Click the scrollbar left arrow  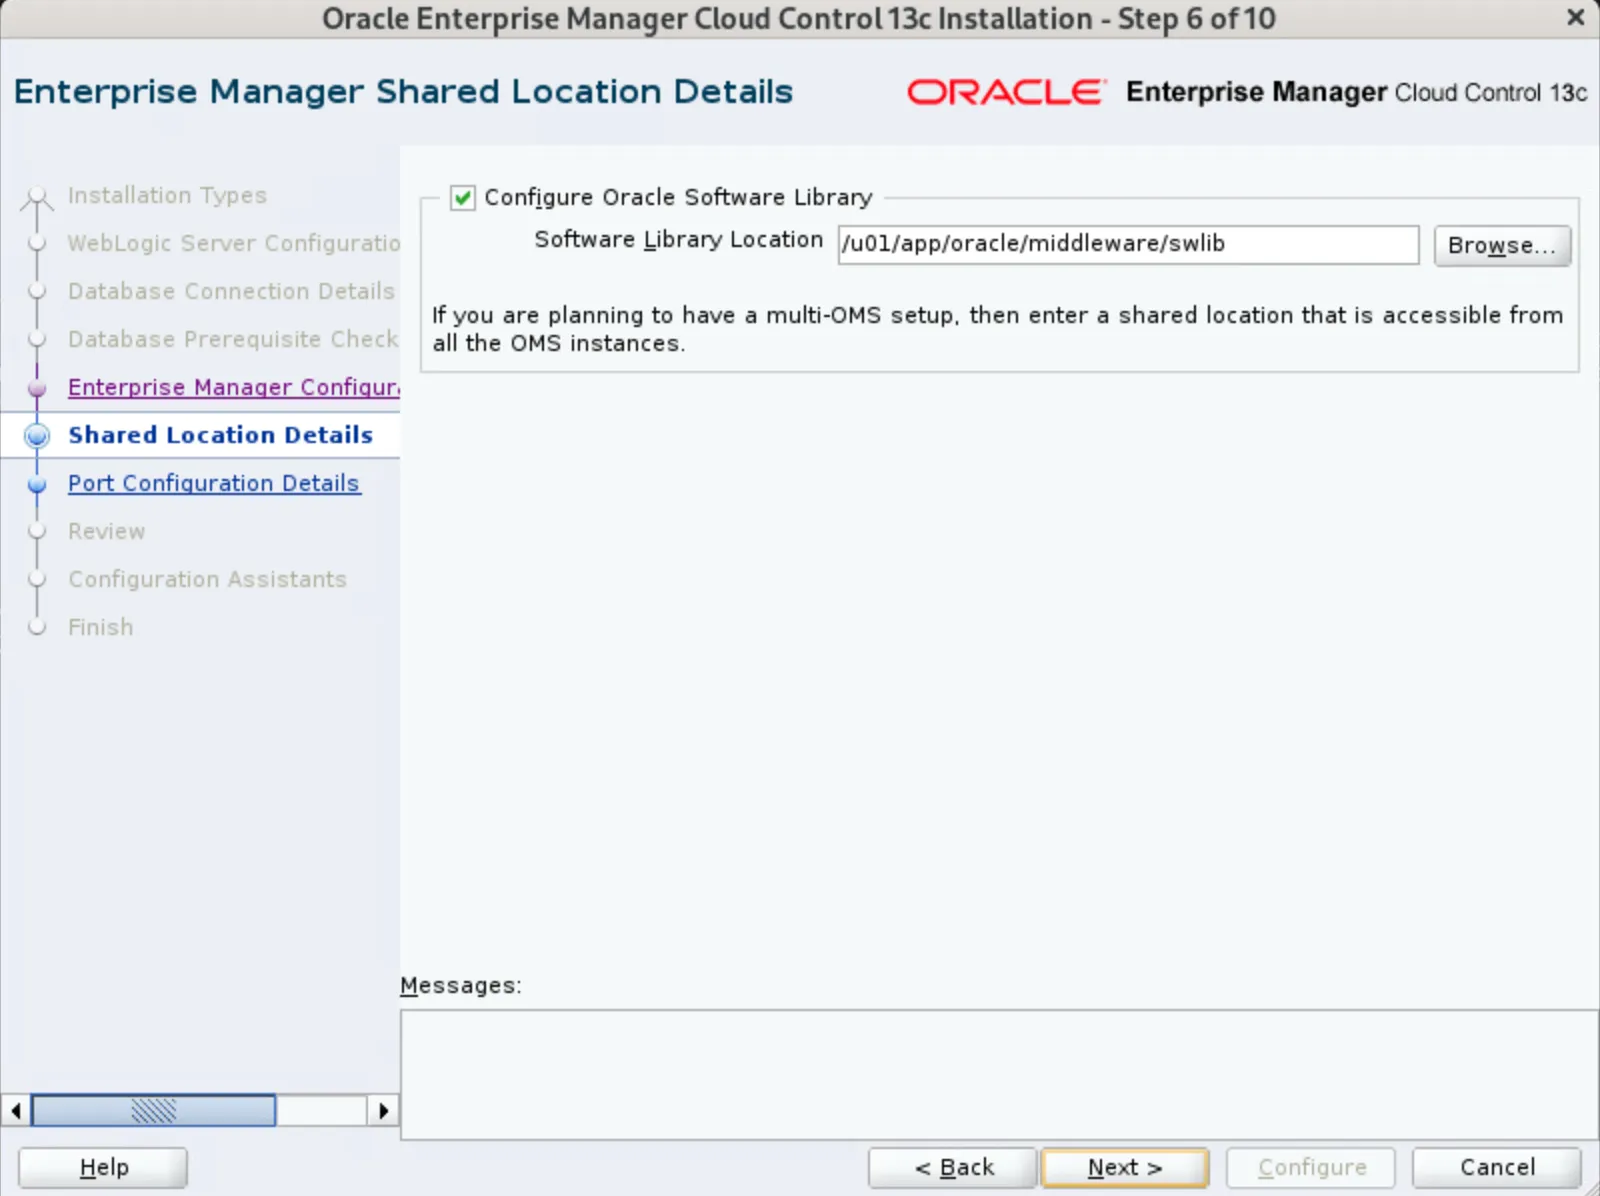point(15,1110)
